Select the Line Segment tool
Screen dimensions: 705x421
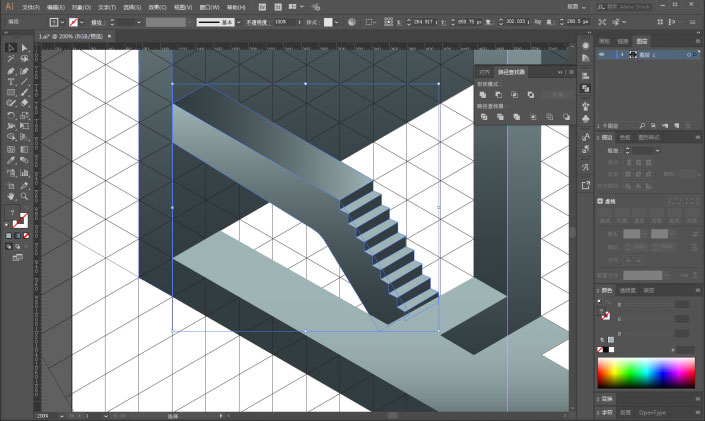click(x=24, y=82)
